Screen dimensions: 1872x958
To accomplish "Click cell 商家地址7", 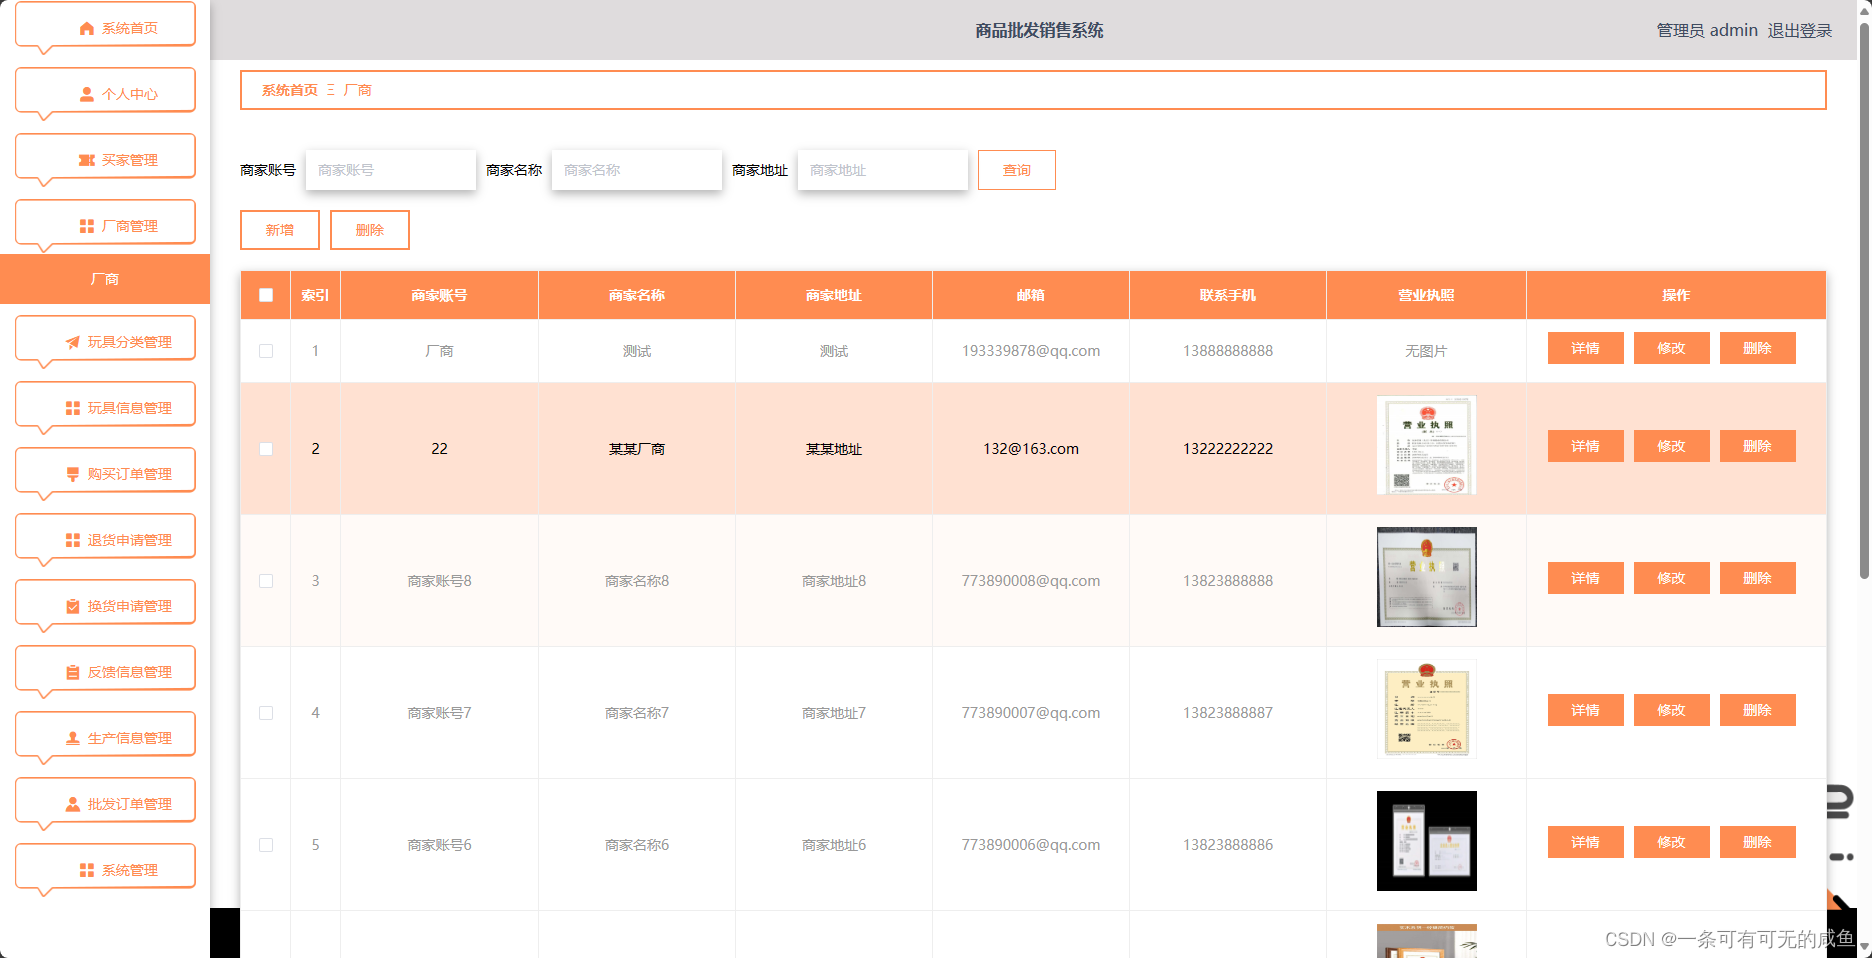I will coord(834,713).
